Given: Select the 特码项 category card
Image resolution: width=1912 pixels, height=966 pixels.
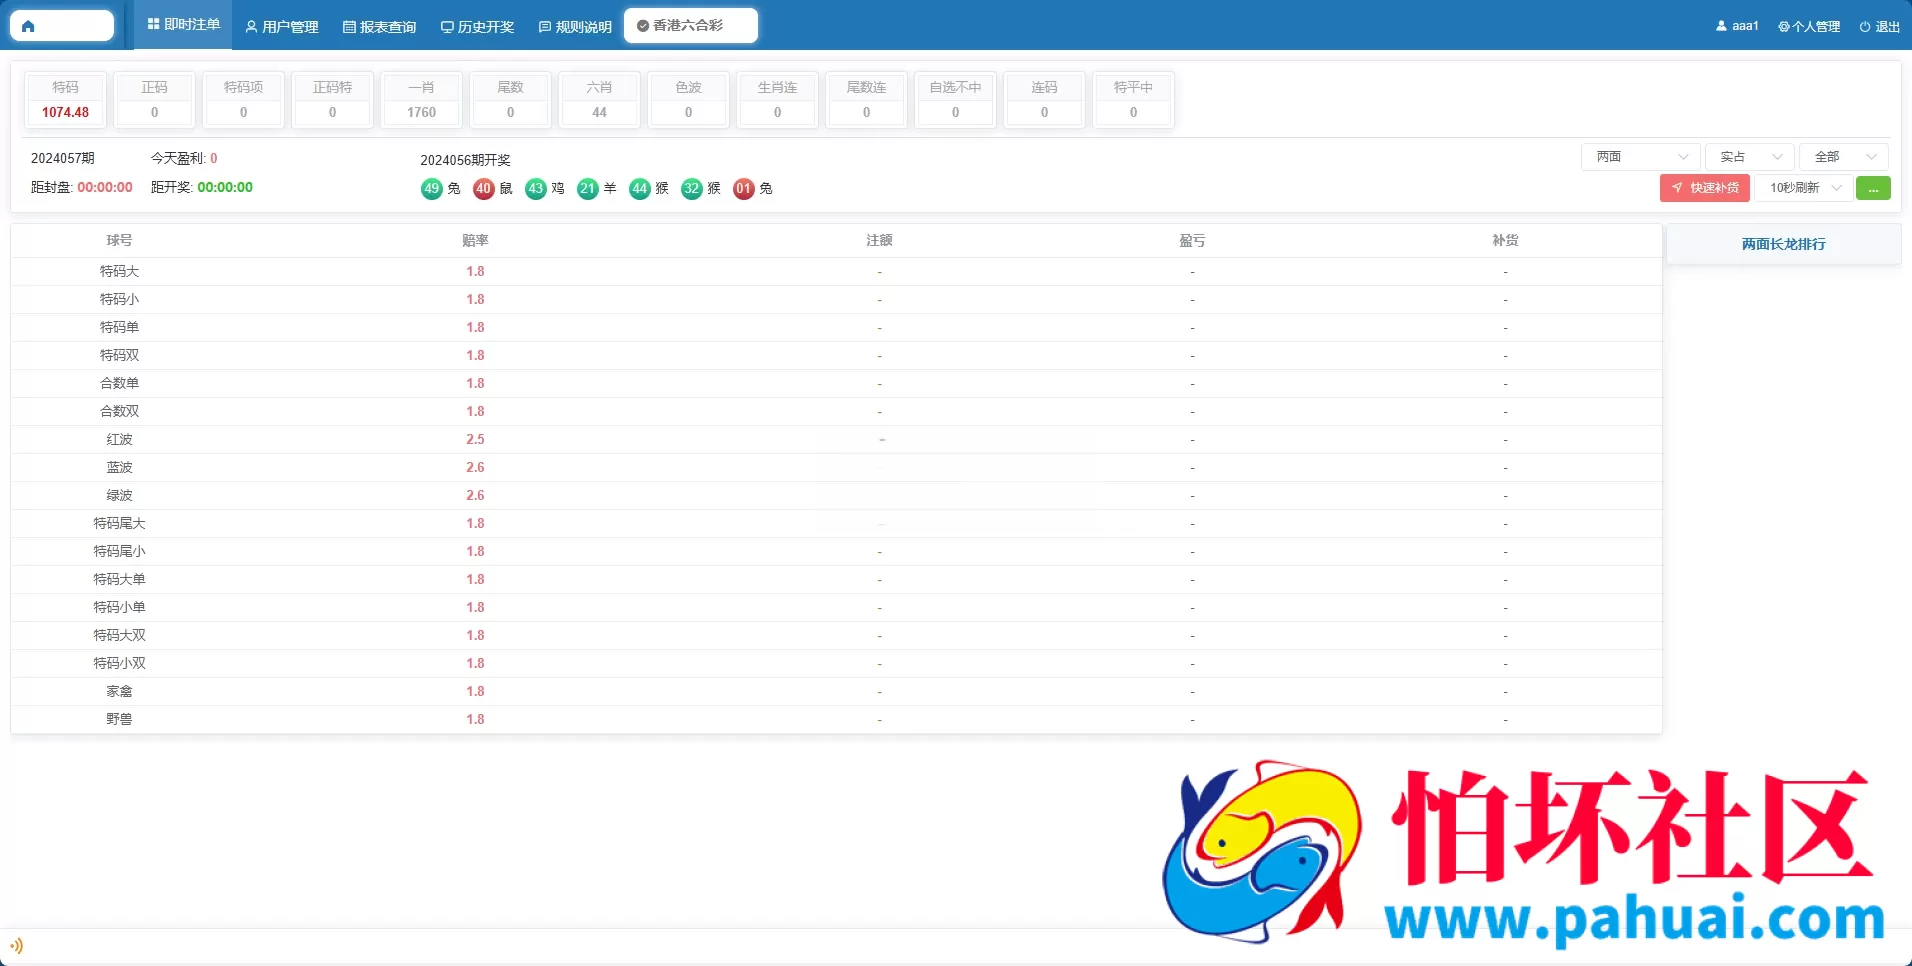Looking at the screenshot, I should (x=244, y=100).
